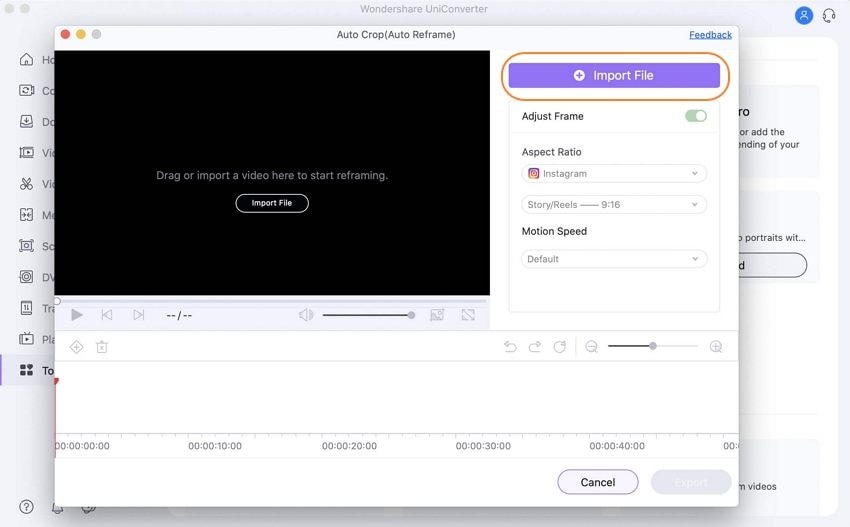Screen dimensions: 850x527
Task: Open Video Compressor icon in sidebar
Action: click(x=26, y=153)
